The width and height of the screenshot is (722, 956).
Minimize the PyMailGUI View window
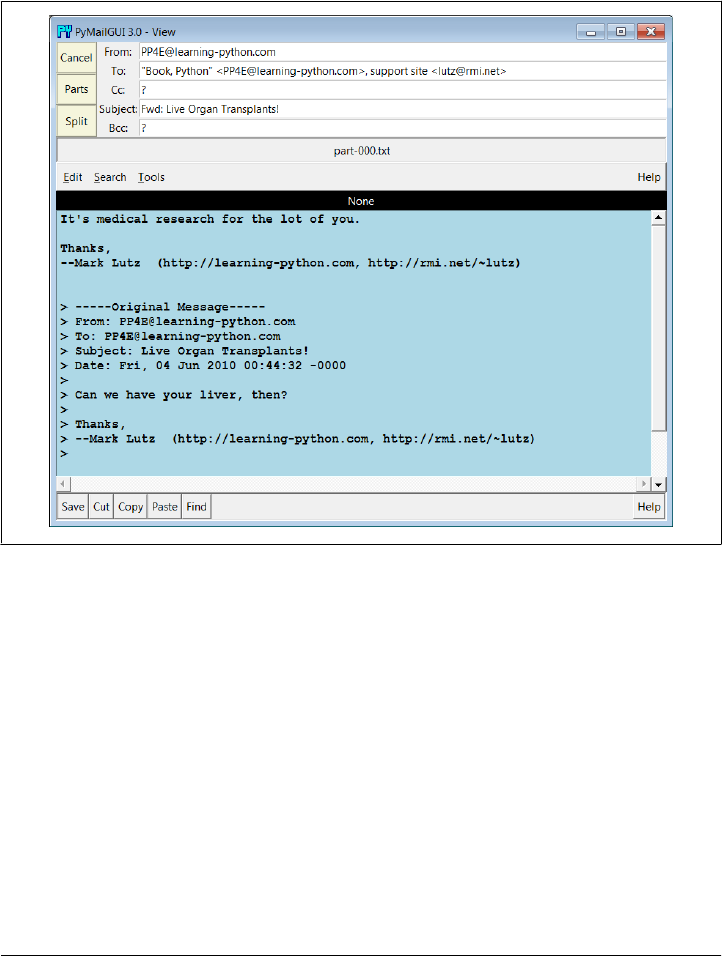[x=590, y=32]
